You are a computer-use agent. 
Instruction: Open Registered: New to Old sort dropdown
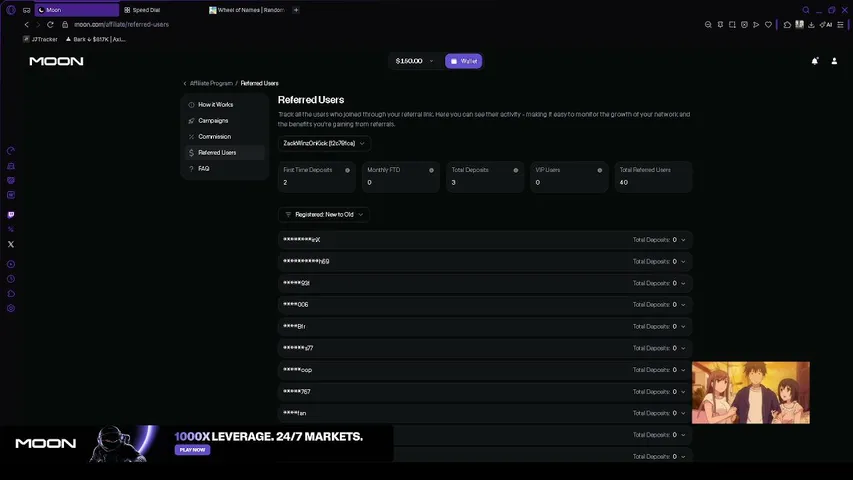tap(324, 214)
